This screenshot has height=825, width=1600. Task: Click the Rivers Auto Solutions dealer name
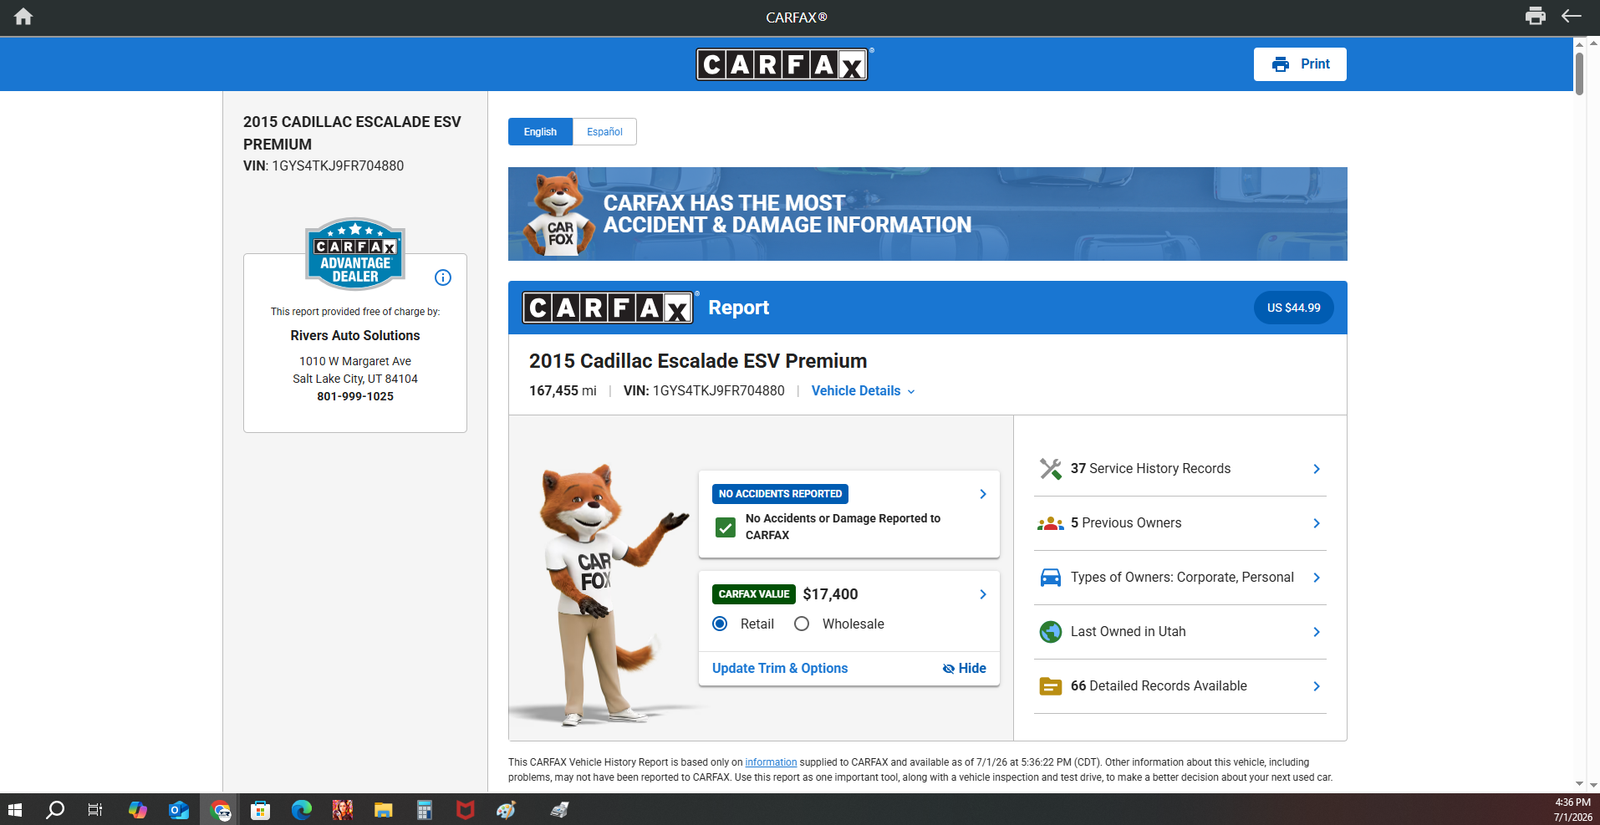(355, 336)
